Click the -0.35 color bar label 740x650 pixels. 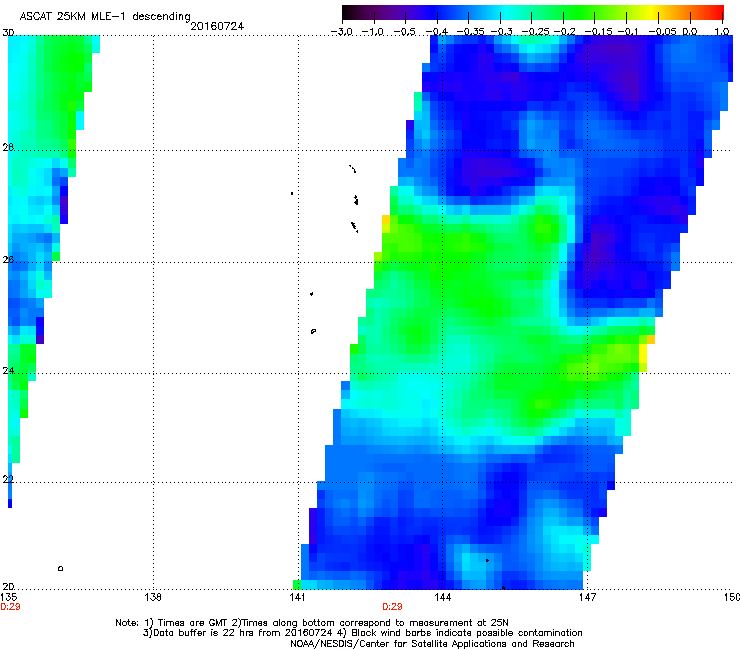pyautogui.click(x=471, y=32)
